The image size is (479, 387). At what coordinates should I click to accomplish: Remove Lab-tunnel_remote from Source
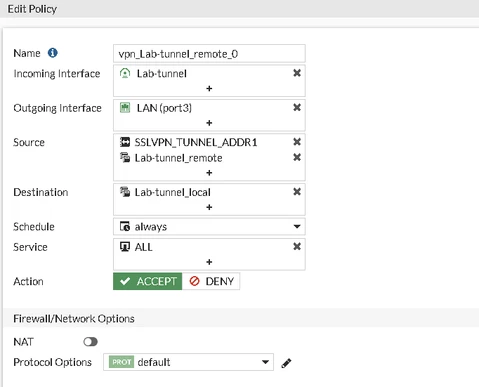[297, 157]
